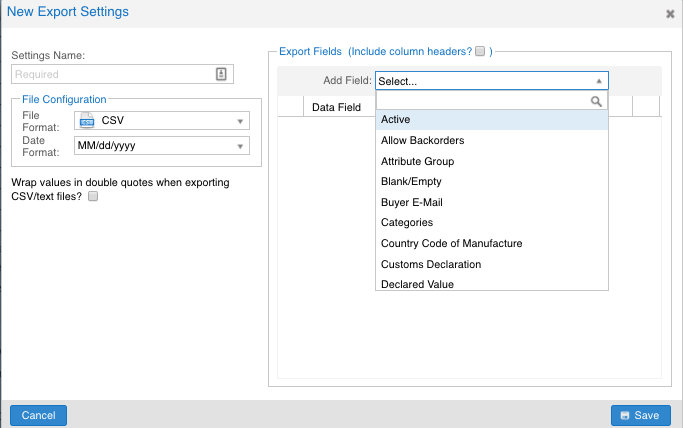Image resolution: width=683 pixels, height=428 pixels.
Task: Click the Export Fields section title
Action: (x=310, y=51)
